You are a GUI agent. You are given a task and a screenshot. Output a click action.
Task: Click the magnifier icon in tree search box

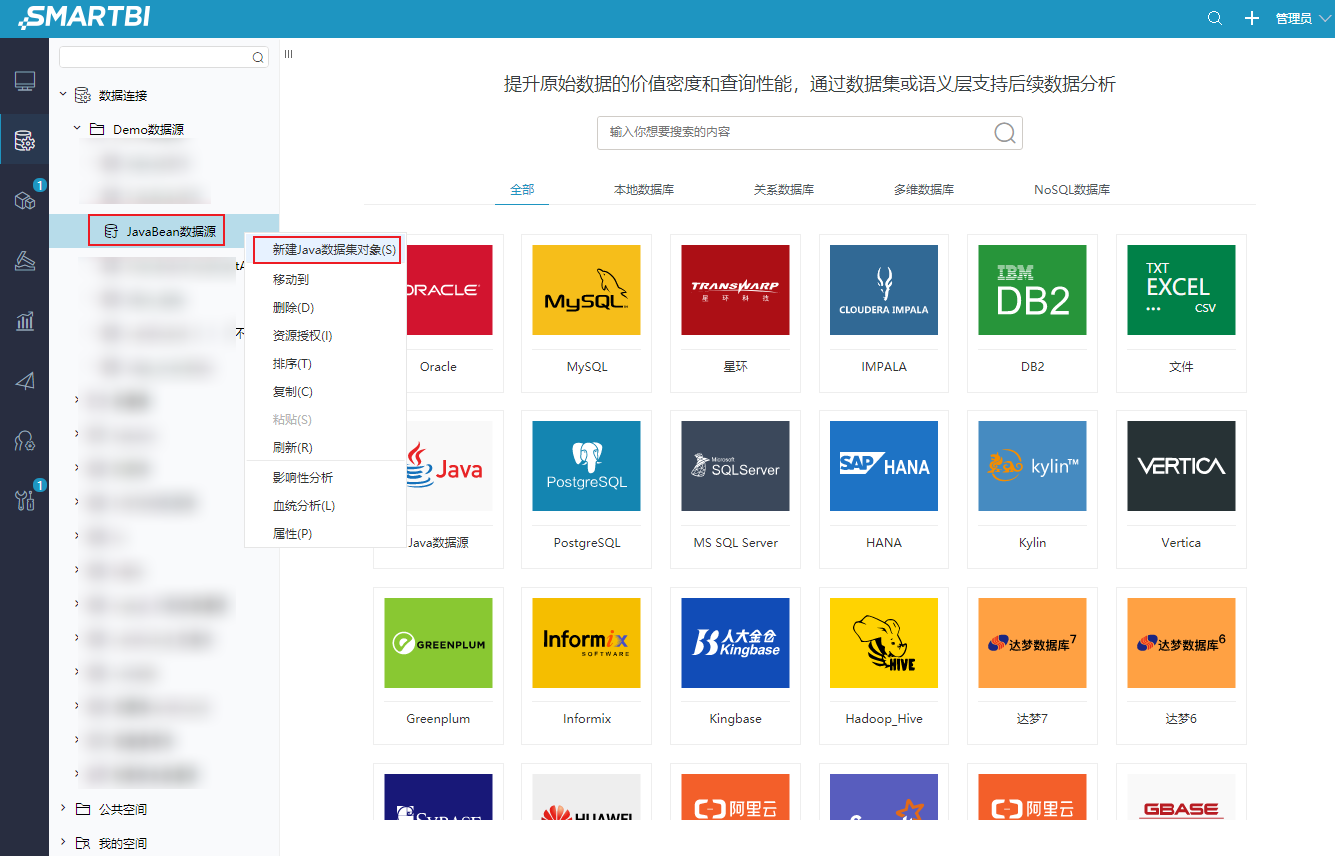tap(258, 58)
